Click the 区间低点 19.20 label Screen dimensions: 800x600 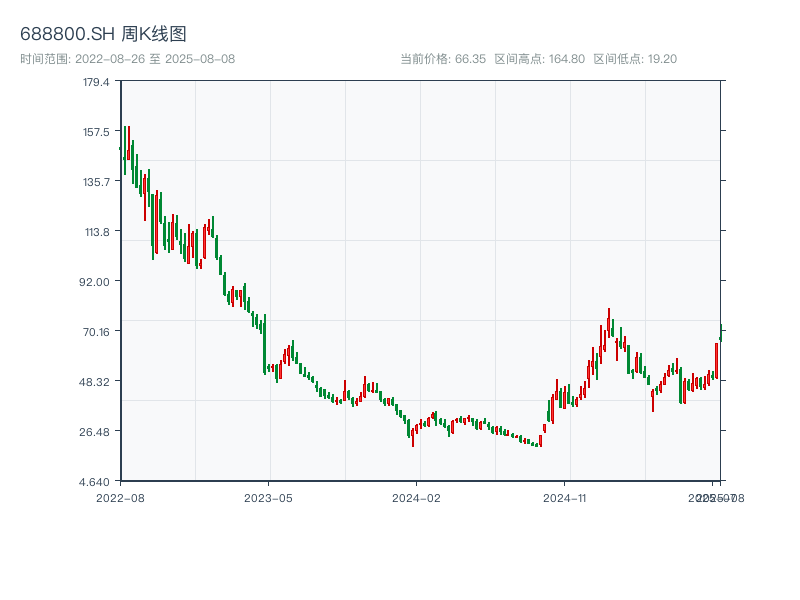coord(635,59)
